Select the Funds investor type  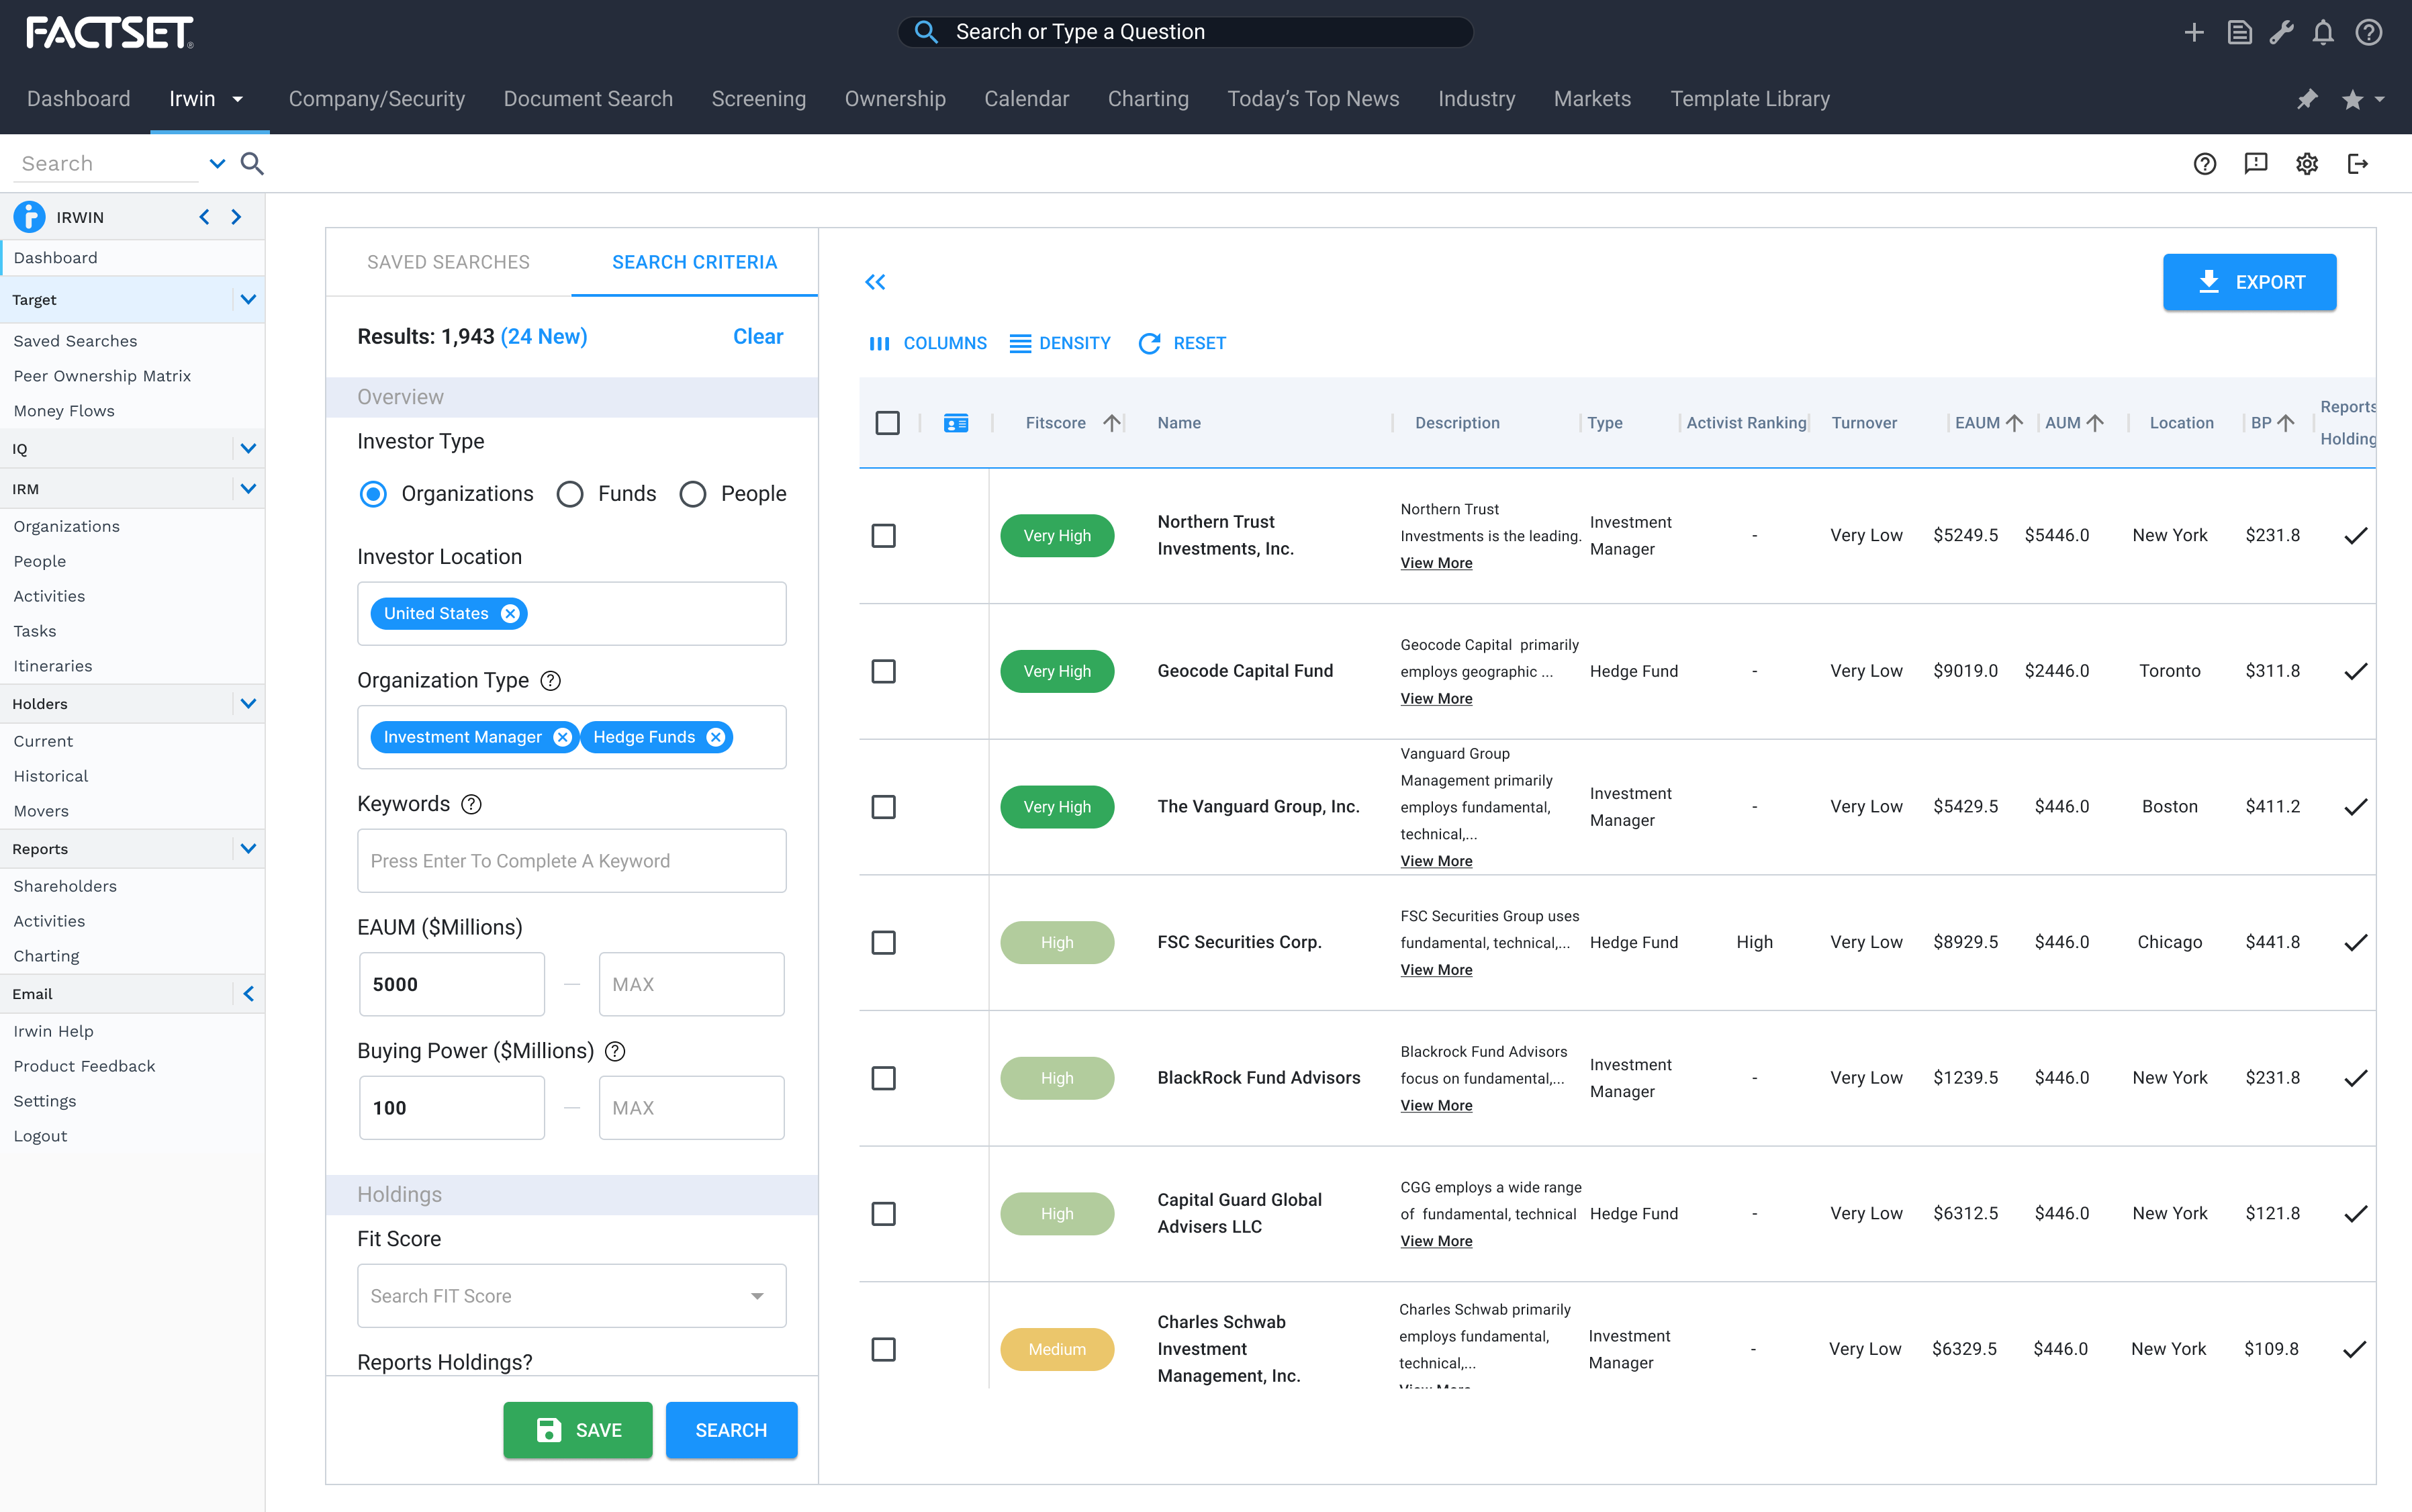click(x=570, y=494)
